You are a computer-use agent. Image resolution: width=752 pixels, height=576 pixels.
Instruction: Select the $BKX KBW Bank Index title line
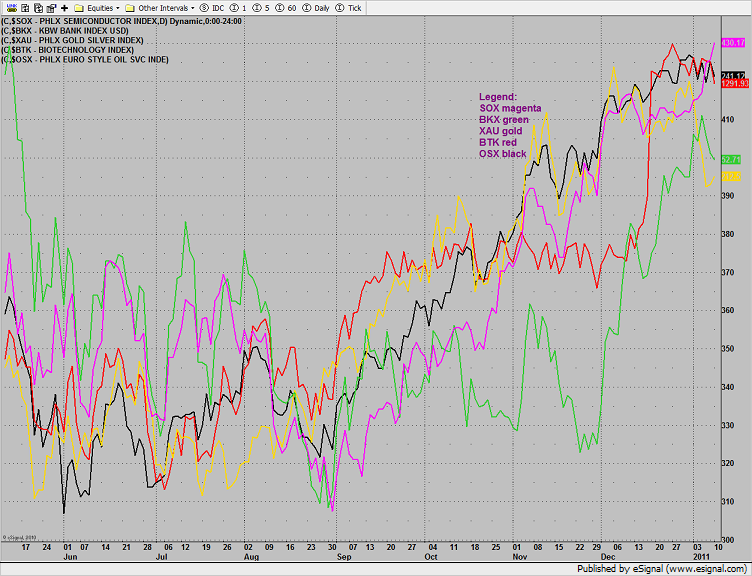(x=65, y=31)
